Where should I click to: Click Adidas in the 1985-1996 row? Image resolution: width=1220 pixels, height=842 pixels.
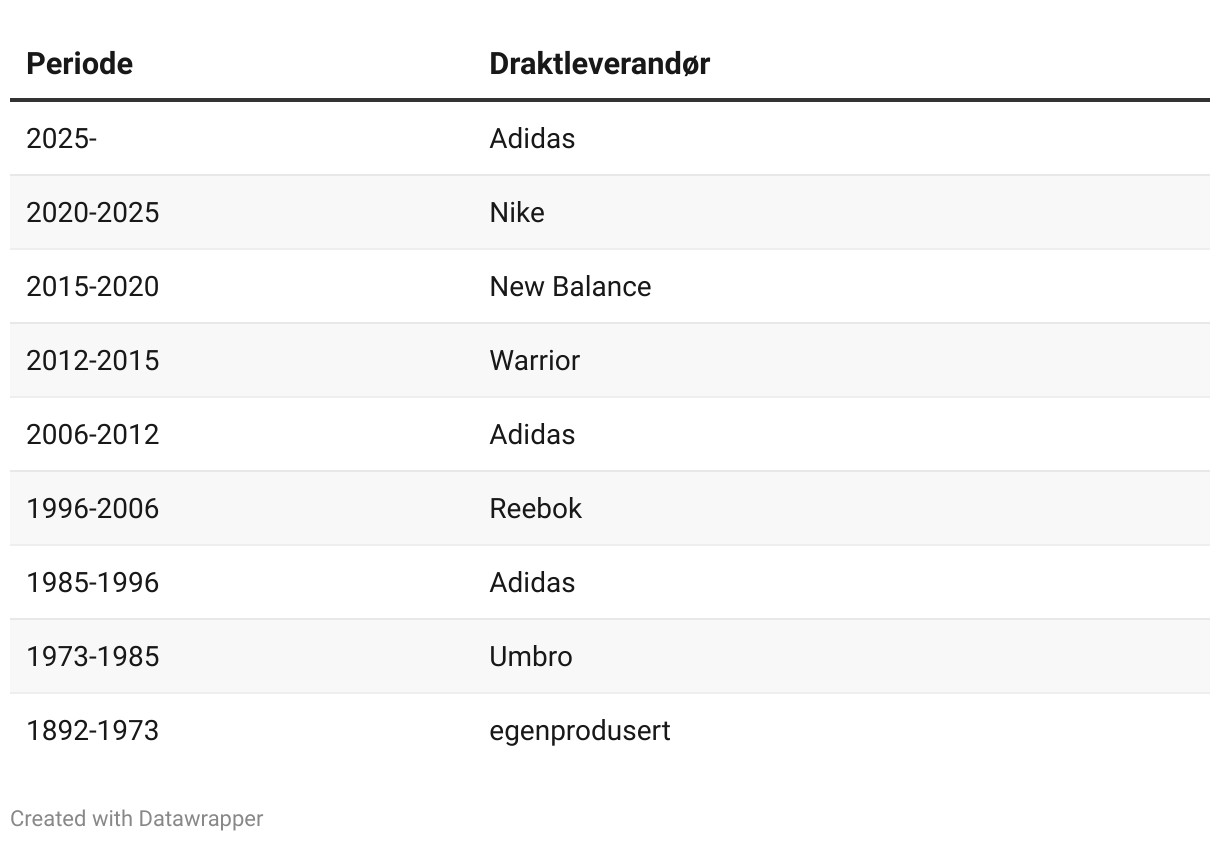click(x=532, y=582)
